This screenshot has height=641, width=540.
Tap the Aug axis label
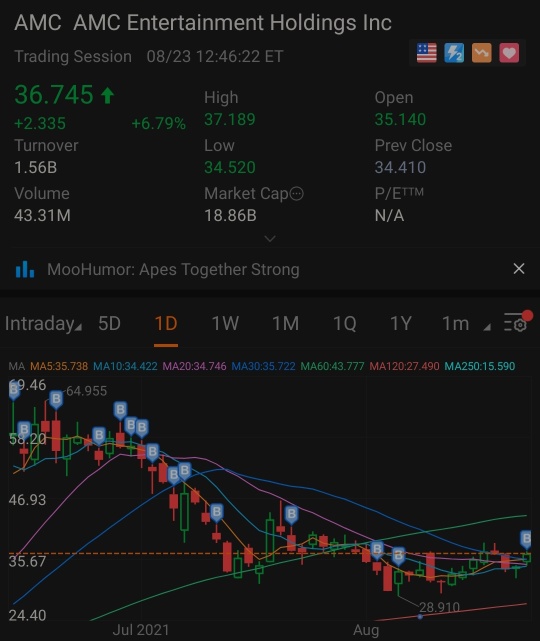(x=366, y=630)
